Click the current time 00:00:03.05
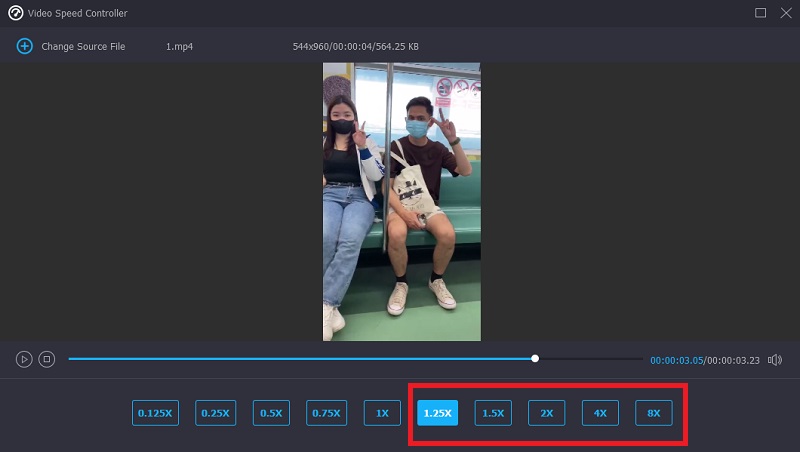Viewport: 800px width, 452px height. point(677,361)
